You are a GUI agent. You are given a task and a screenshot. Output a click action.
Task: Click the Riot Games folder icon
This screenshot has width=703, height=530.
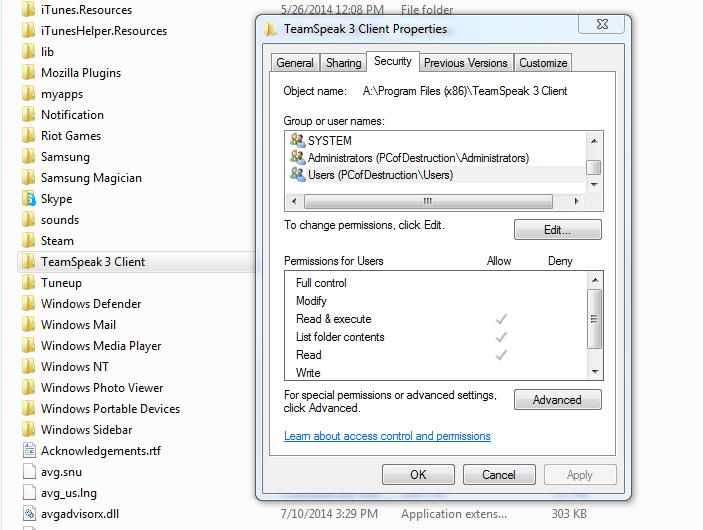click(x=29, y=135)
